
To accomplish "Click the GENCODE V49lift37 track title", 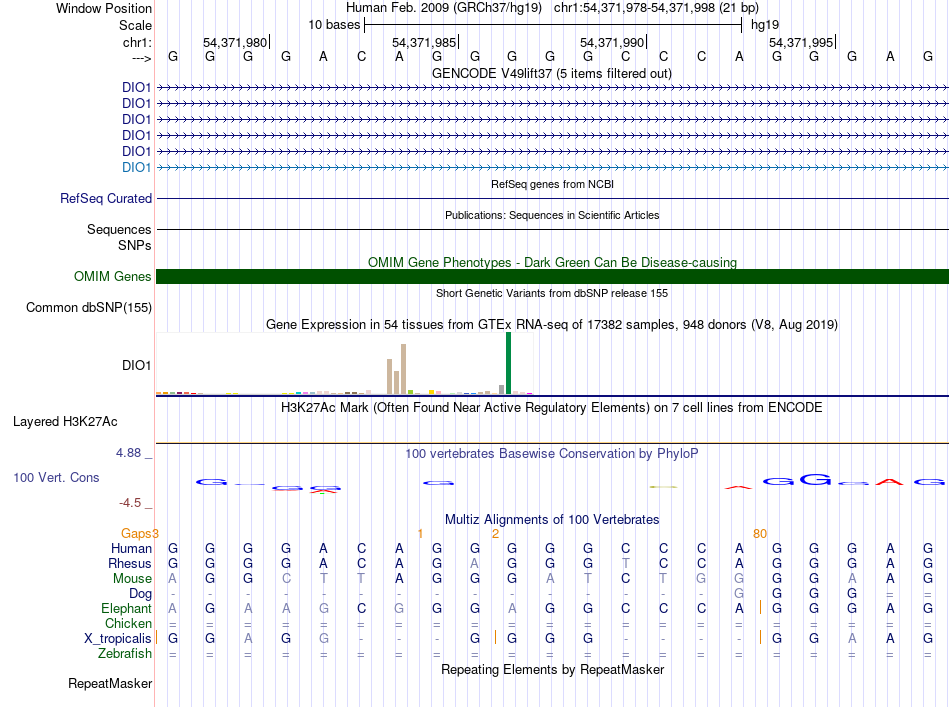I will click(551, 74).
